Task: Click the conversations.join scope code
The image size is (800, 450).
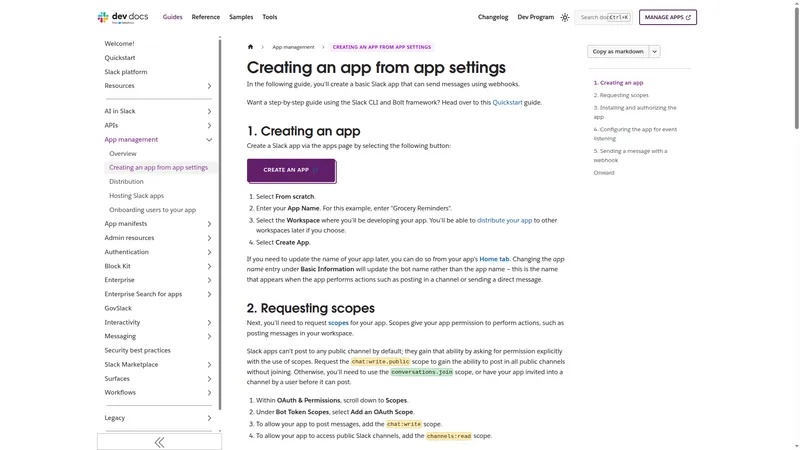Action: (421, 372)
